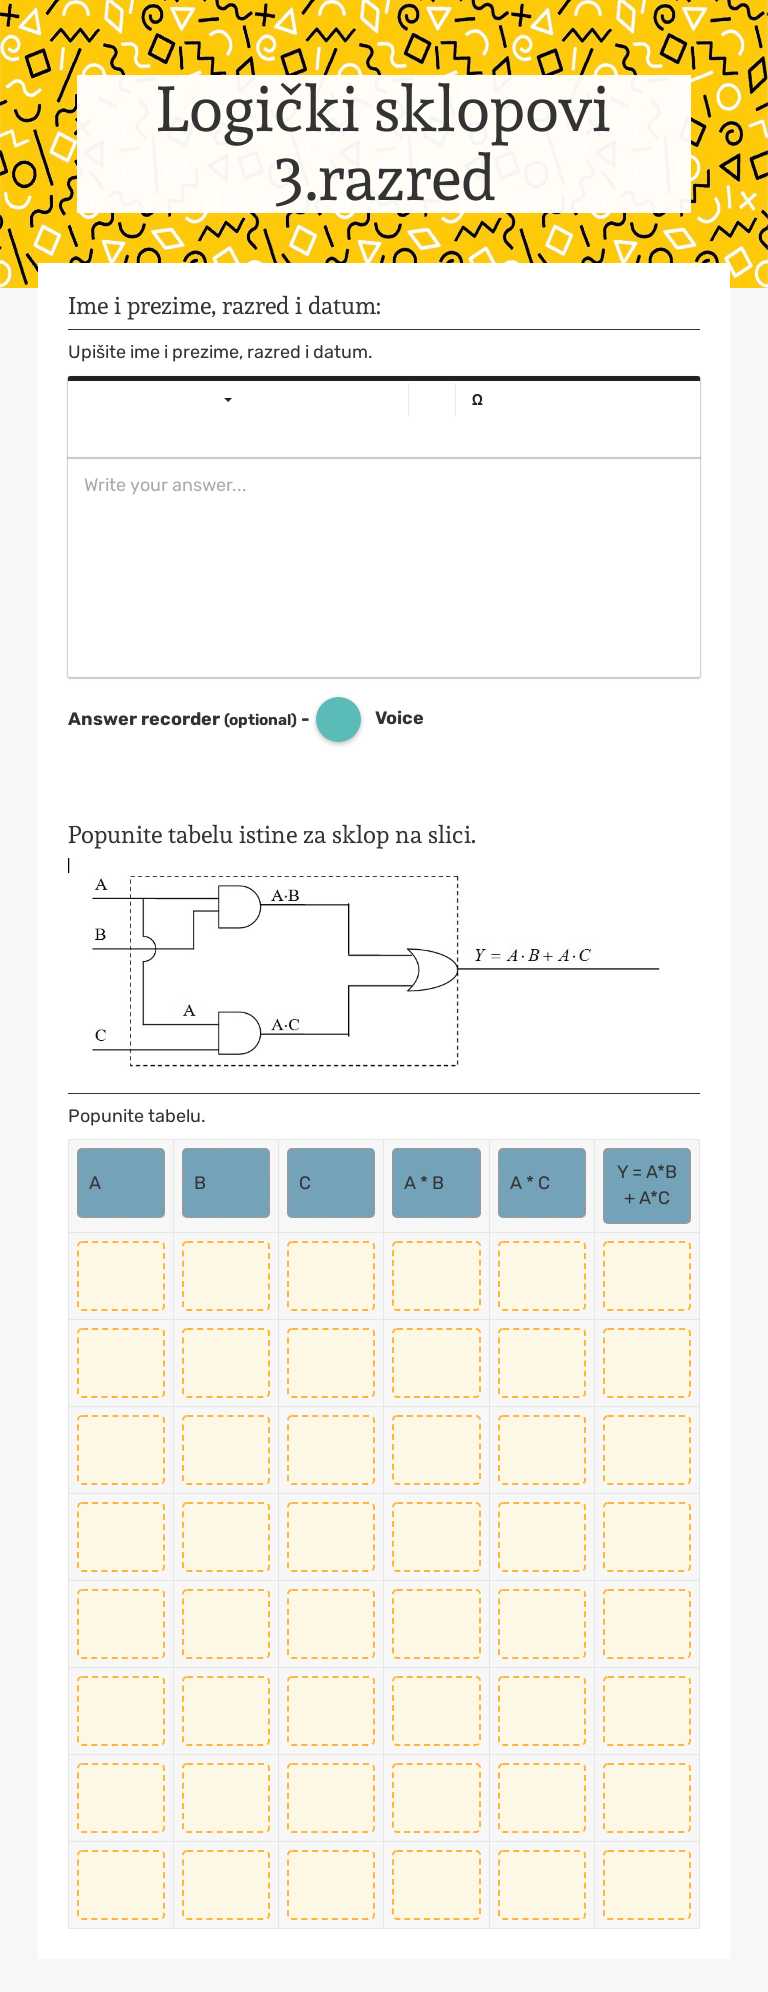Select the 'A * C' column header

541,1182
